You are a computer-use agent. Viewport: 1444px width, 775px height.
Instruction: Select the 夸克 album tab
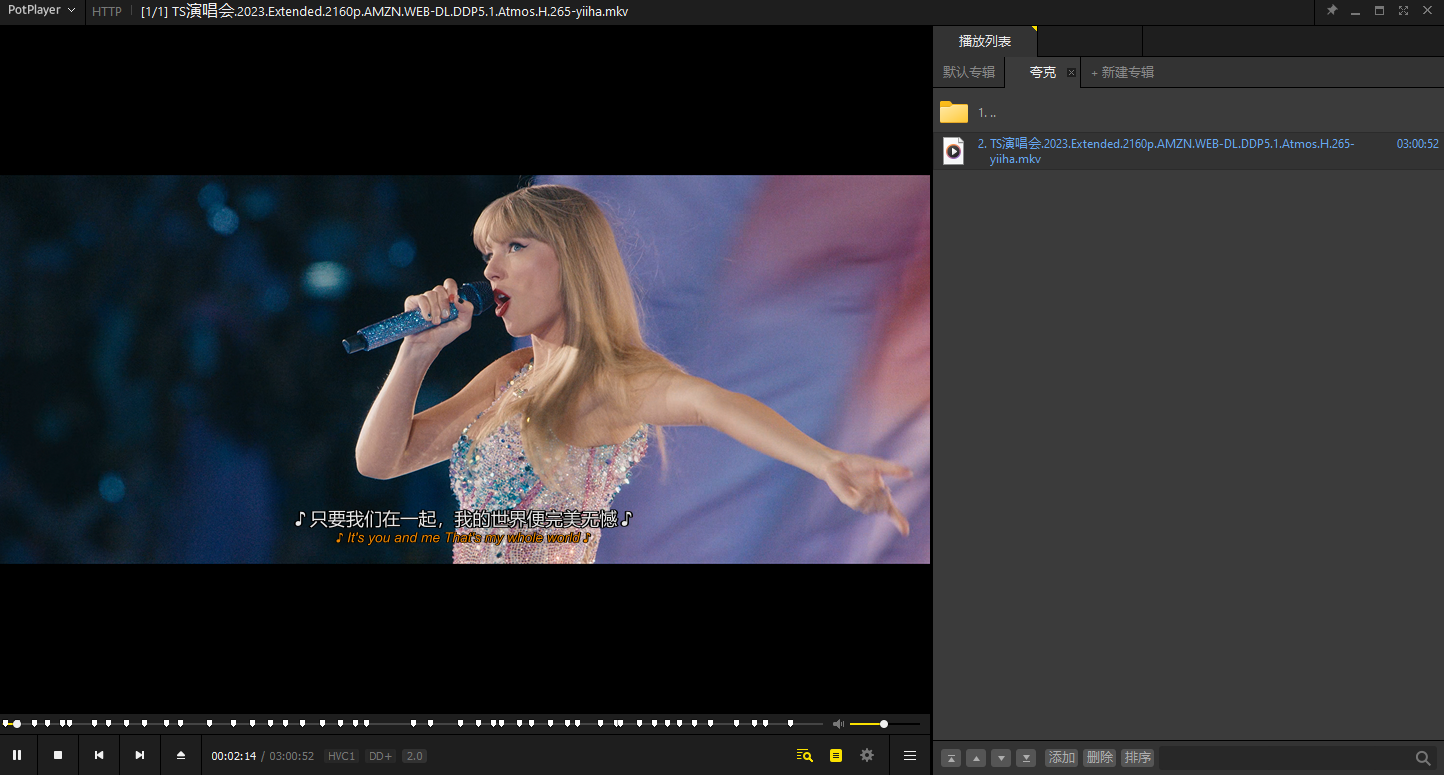click(x=1043, y=72)
